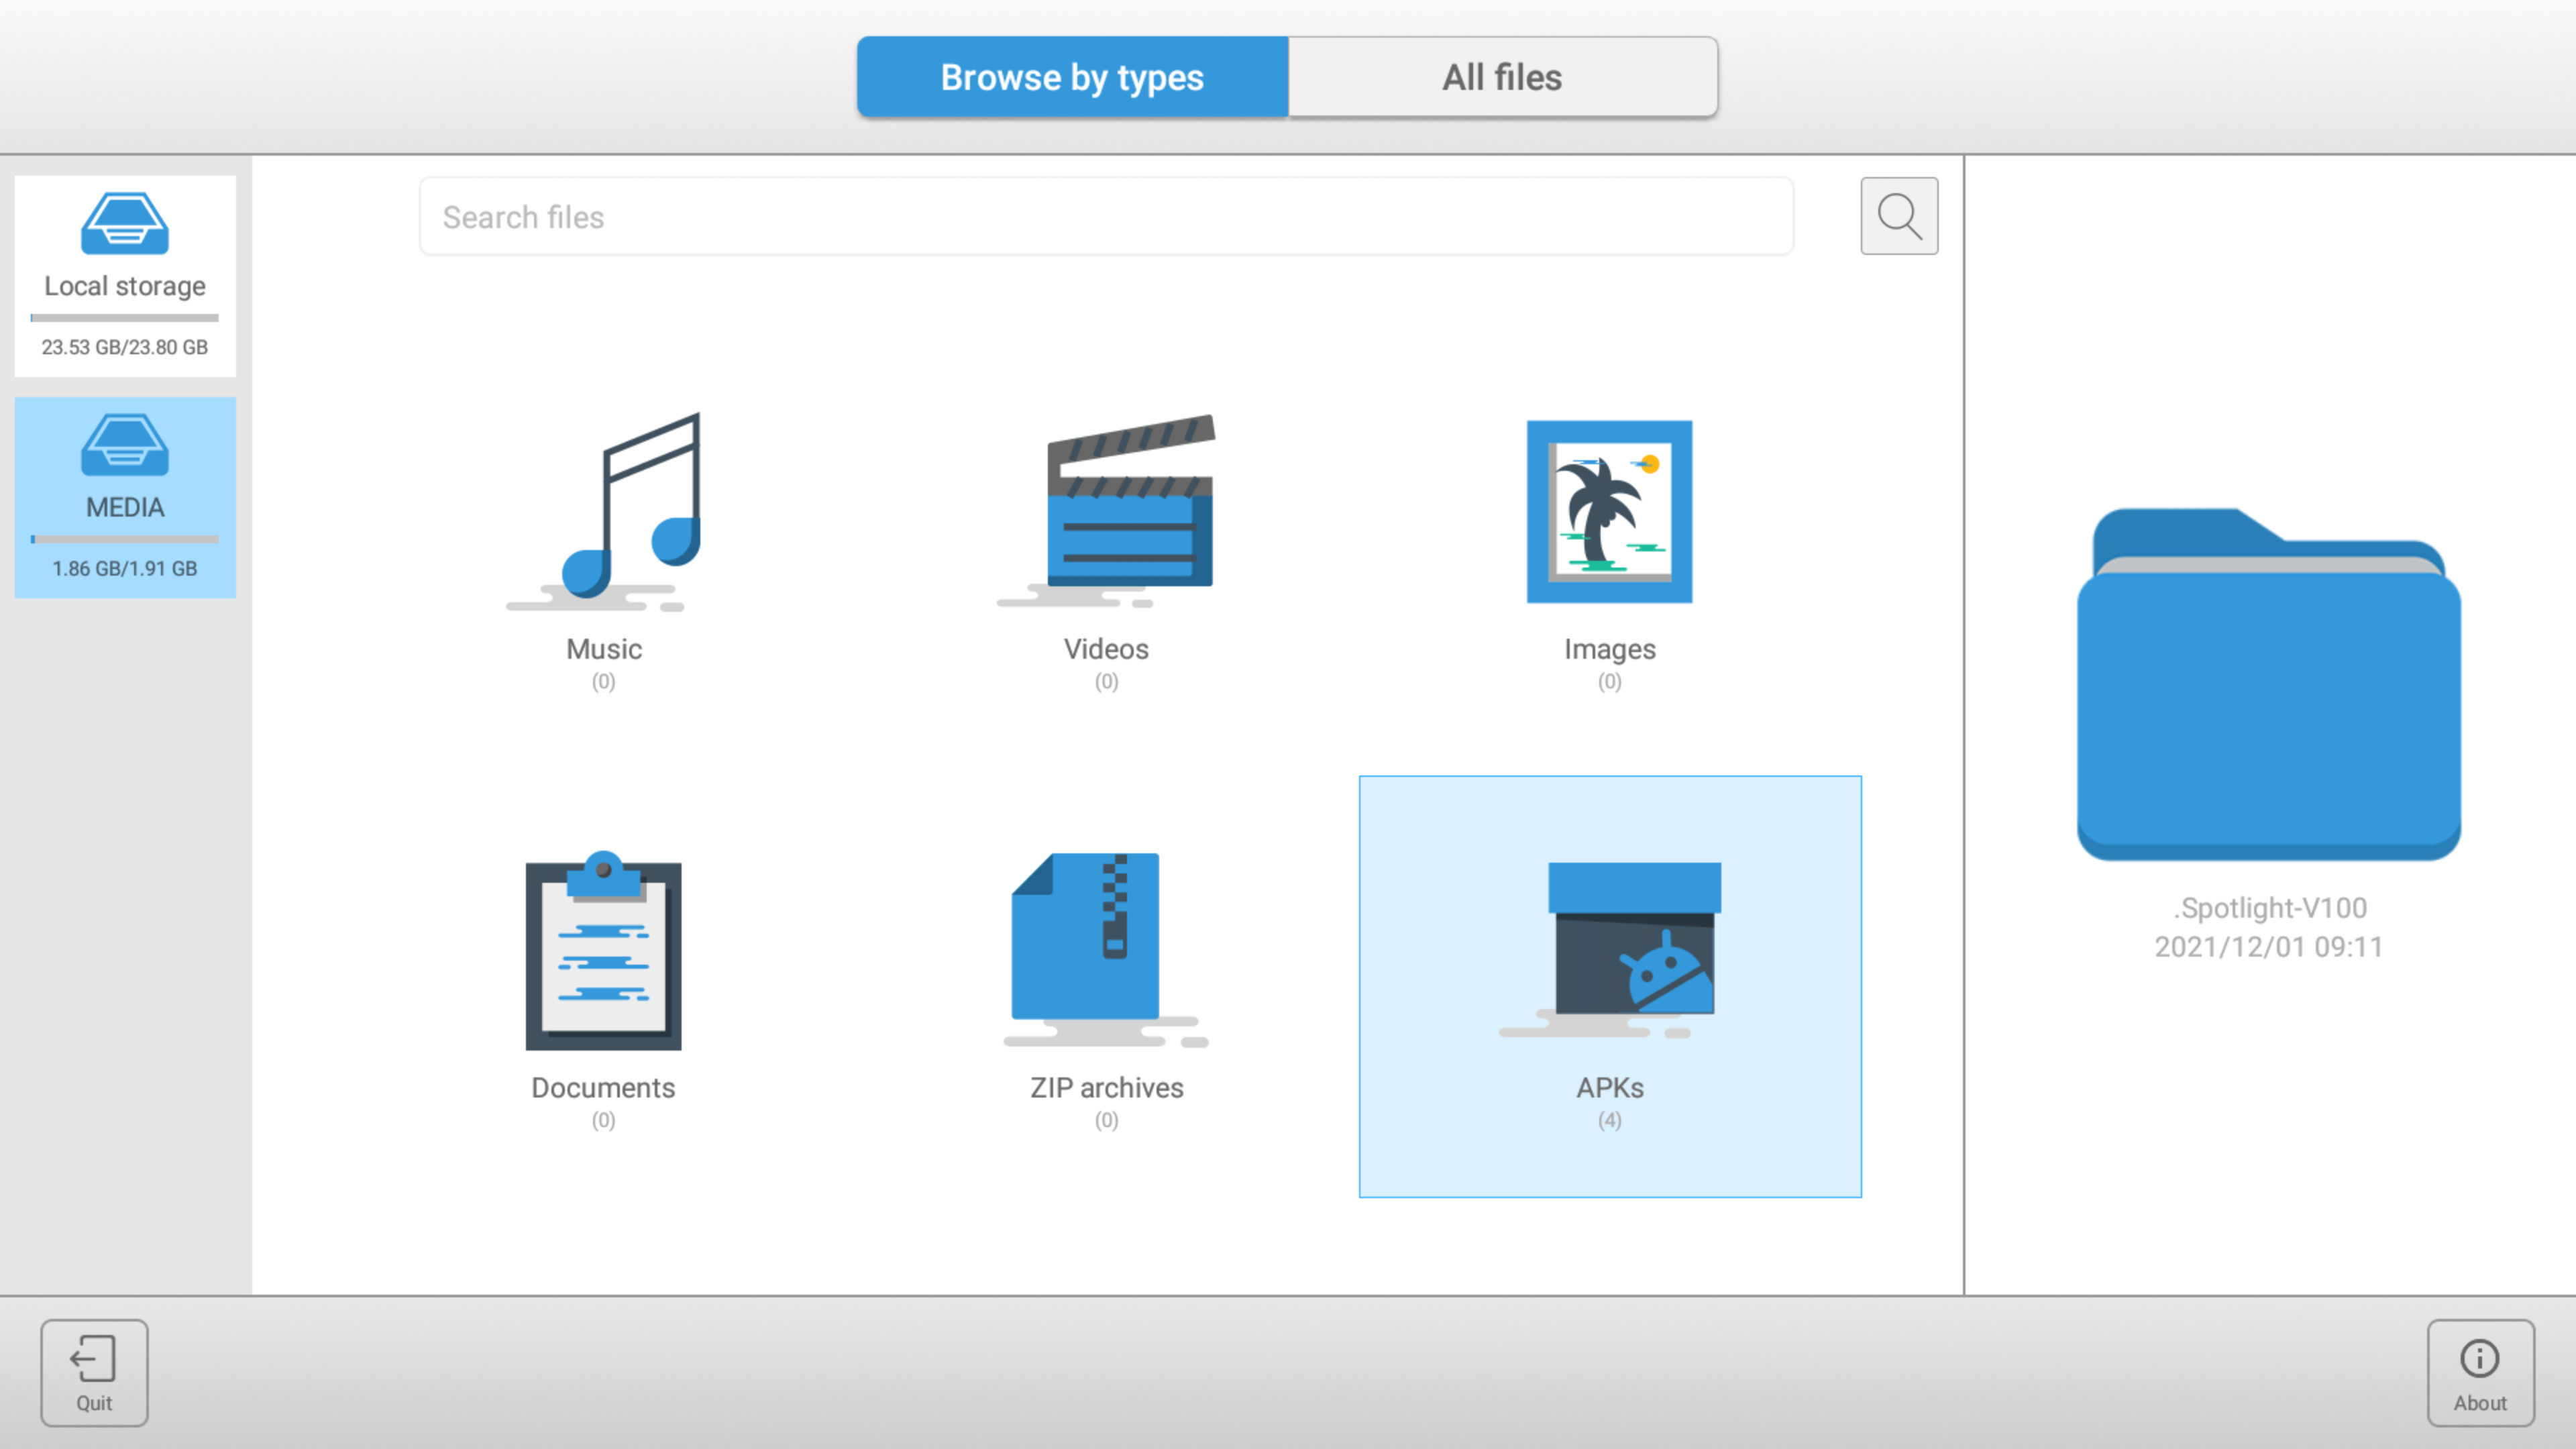2576x1449 pixels.
Task: Click the Local storage usage bar
Action: point(125,318)
